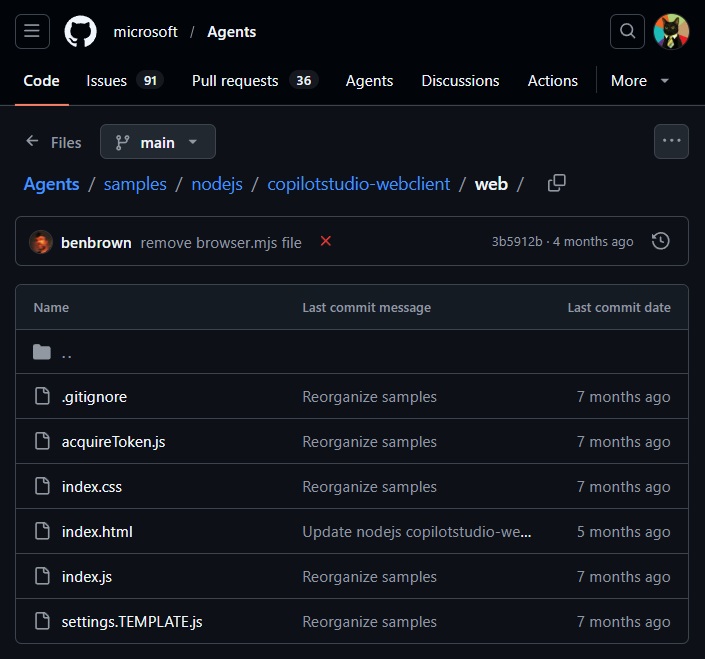Open the settings.TEMPLATE.js file
The width and height of the screenshot is (705, 659).
coord(132,622)
